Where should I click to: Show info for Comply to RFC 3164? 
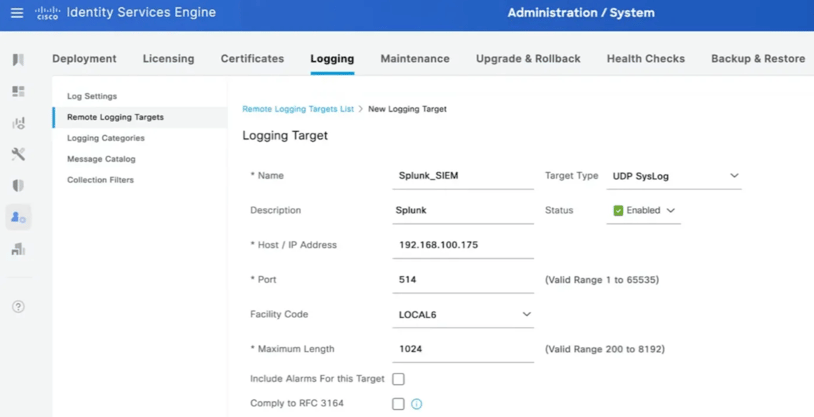[x=416, y=403]
